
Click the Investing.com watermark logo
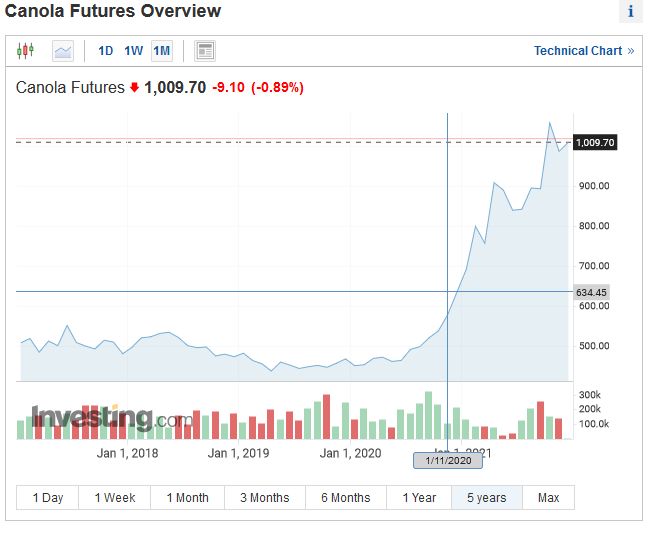(x=110, y=419)
